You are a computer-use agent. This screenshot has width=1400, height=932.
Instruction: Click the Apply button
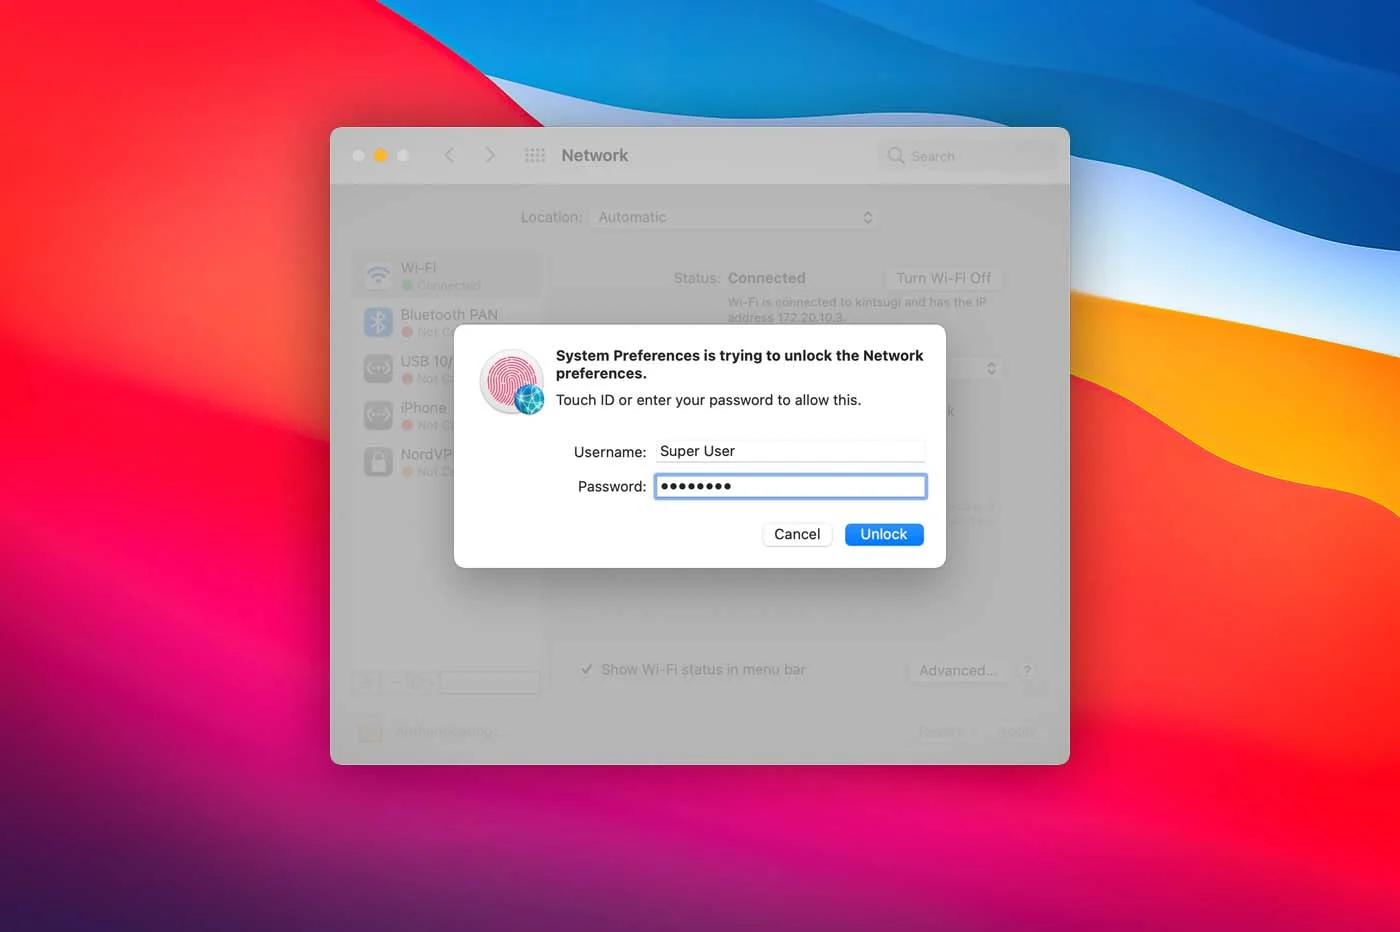pyautogui.click(x=1017, y=732)
